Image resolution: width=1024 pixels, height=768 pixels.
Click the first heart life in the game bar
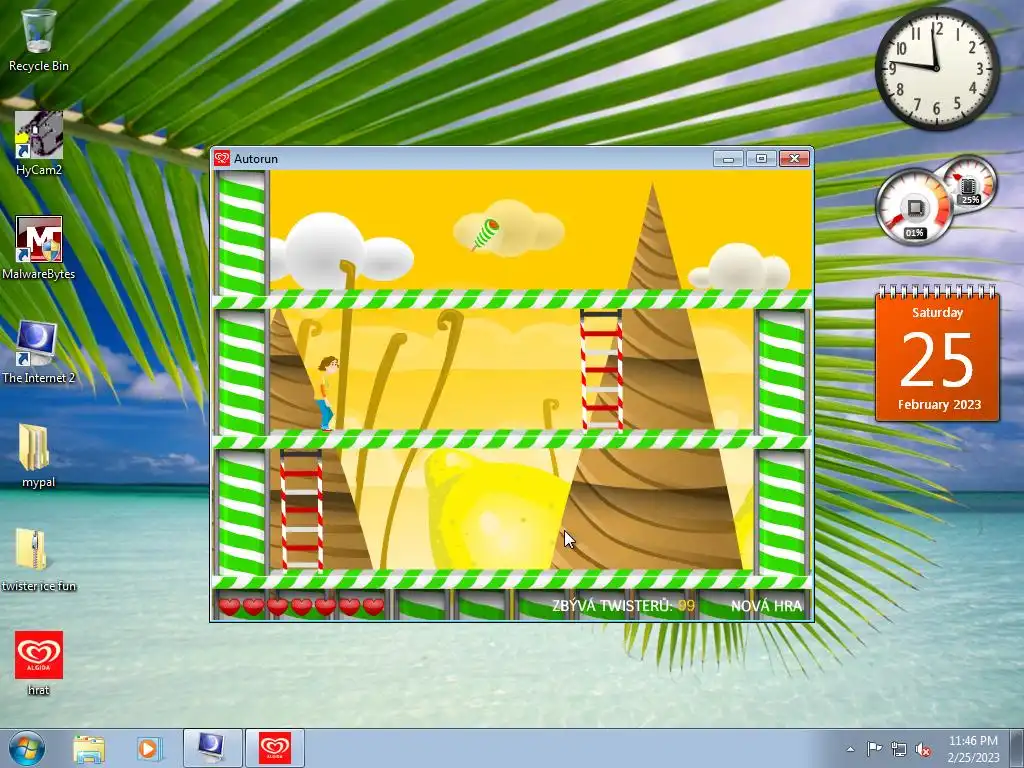click(x=229, y=607)
